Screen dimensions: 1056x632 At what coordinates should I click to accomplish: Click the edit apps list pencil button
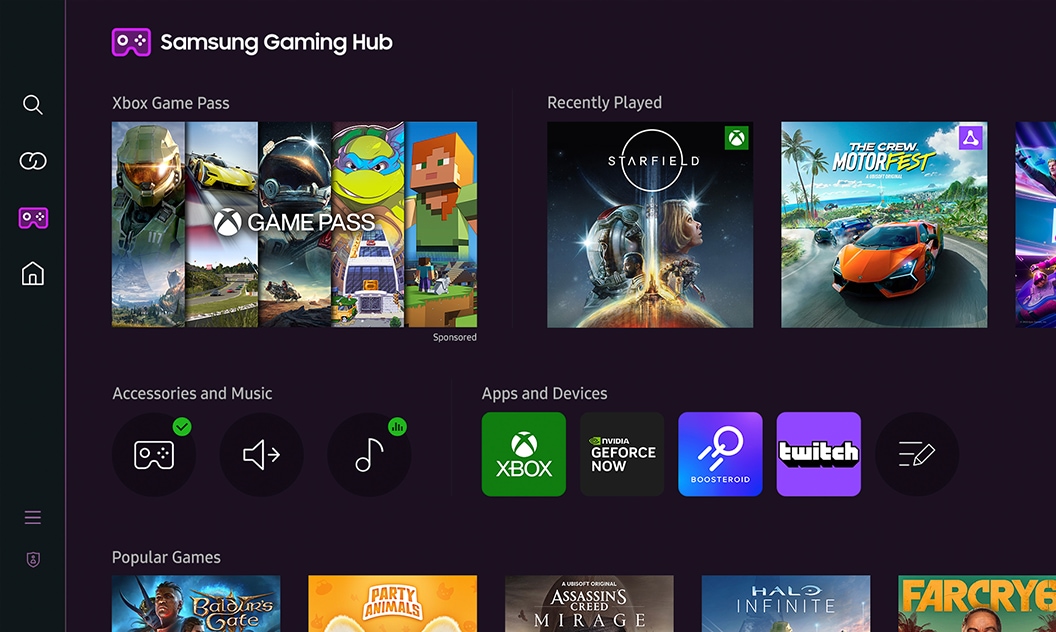916,455
